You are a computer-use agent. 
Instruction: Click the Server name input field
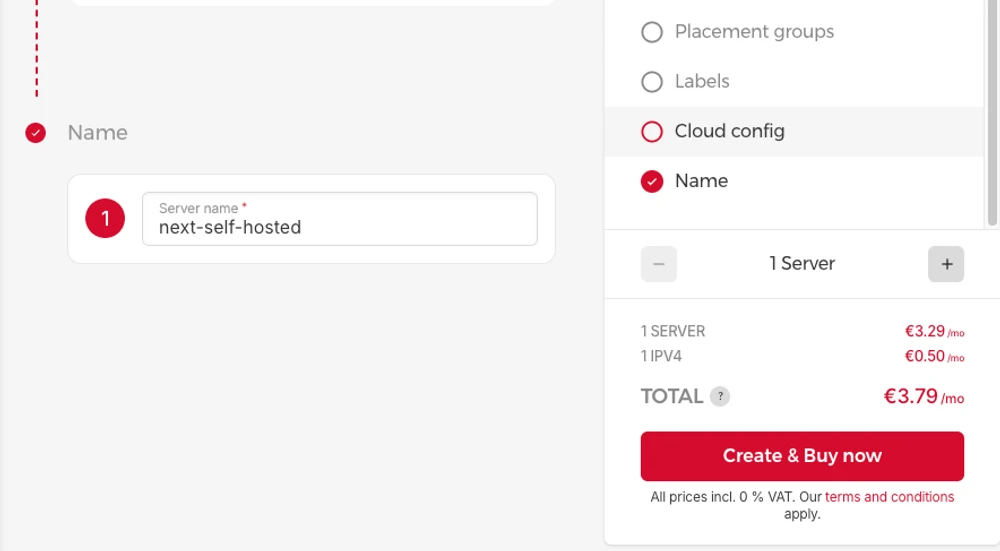click(x=340, y=227)
